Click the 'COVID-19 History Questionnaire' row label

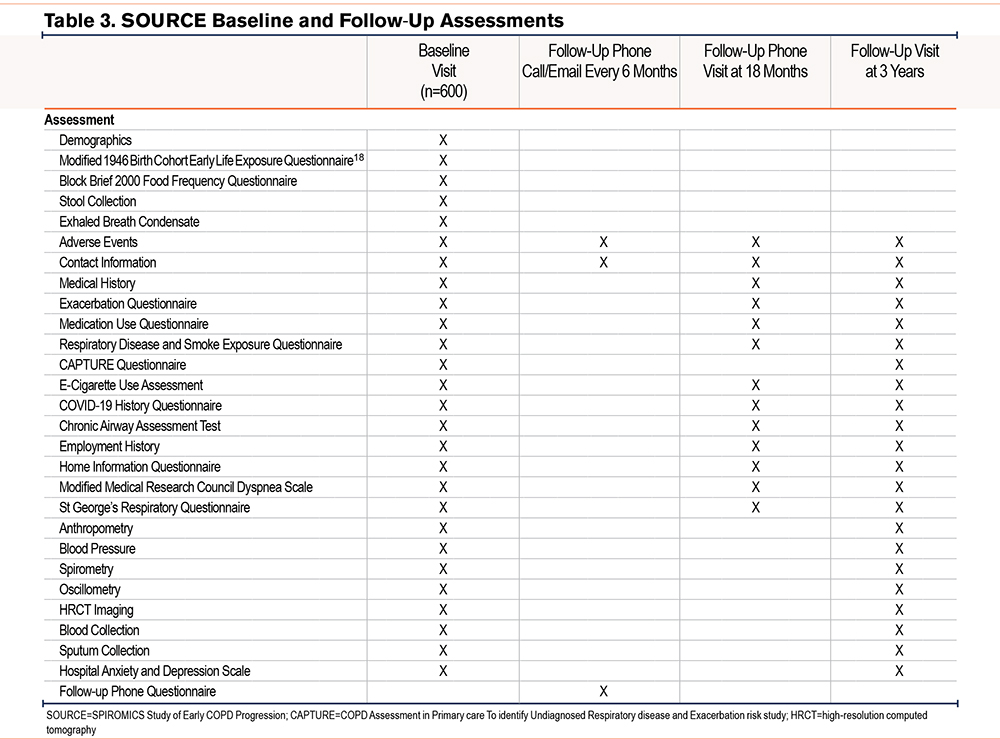[x=140, y=406]
